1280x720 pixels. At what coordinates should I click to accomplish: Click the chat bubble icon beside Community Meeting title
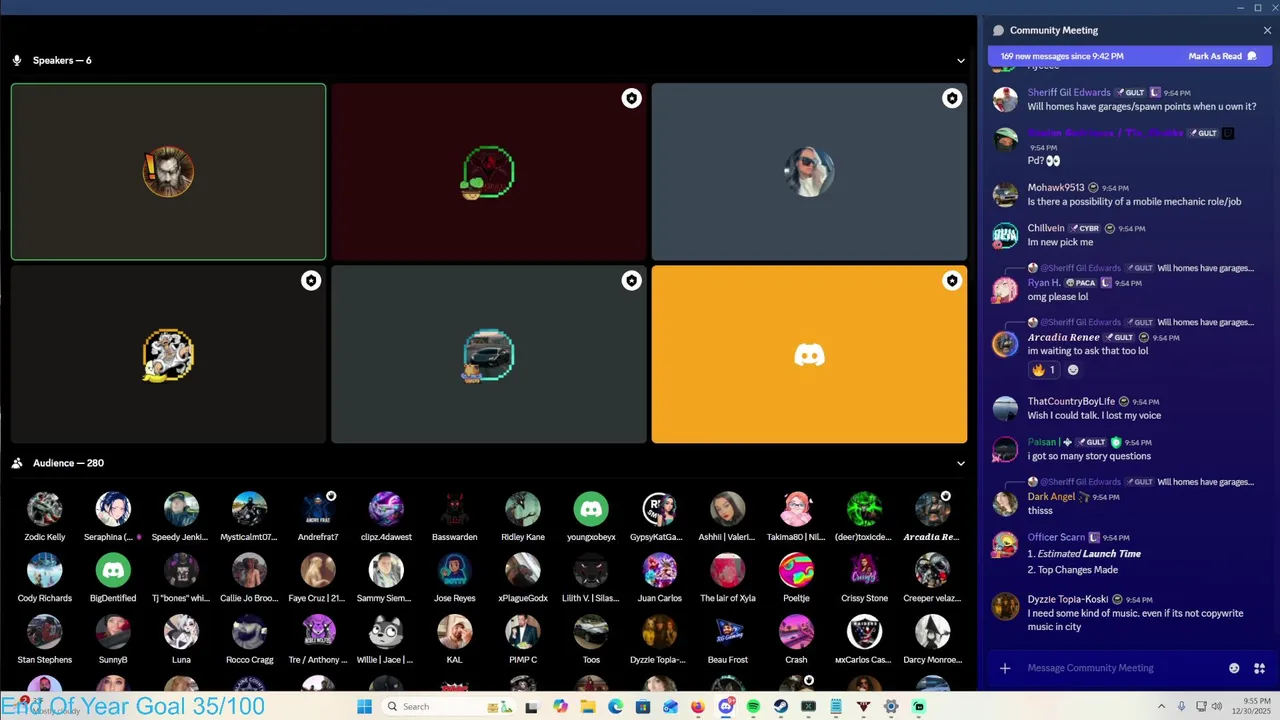pos(998,30)
